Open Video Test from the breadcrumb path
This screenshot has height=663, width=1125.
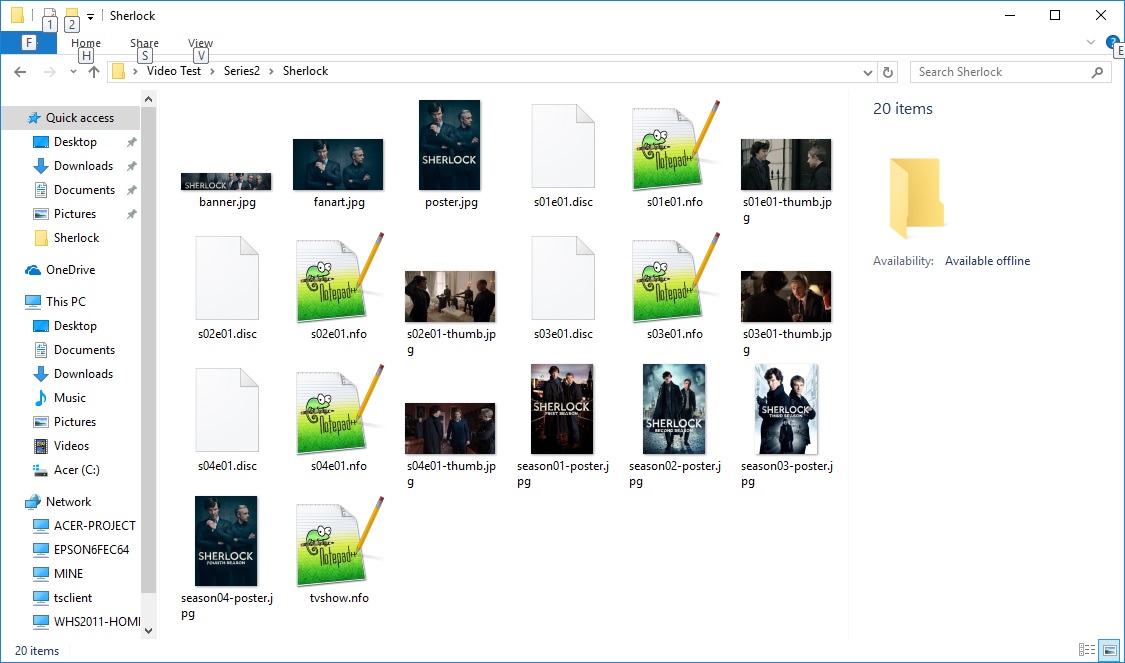coord(174,71)
